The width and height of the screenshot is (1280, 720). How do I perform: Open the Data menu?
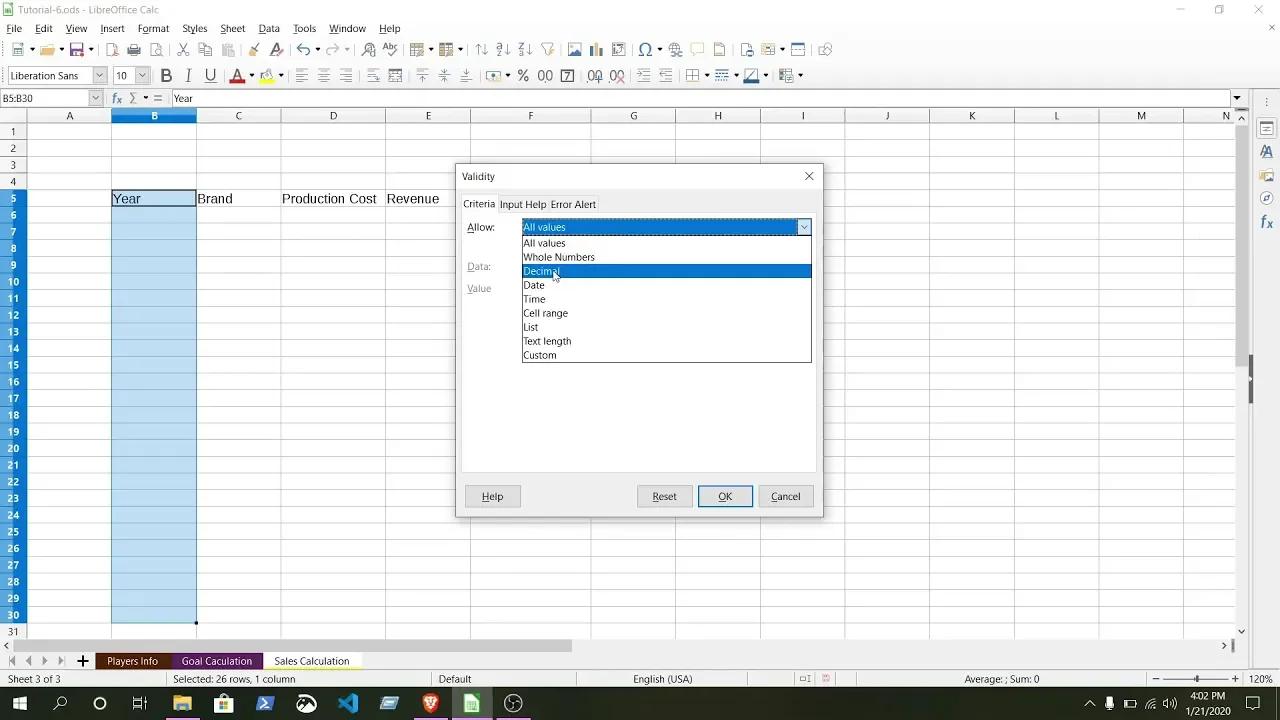[x=268, y=28]
